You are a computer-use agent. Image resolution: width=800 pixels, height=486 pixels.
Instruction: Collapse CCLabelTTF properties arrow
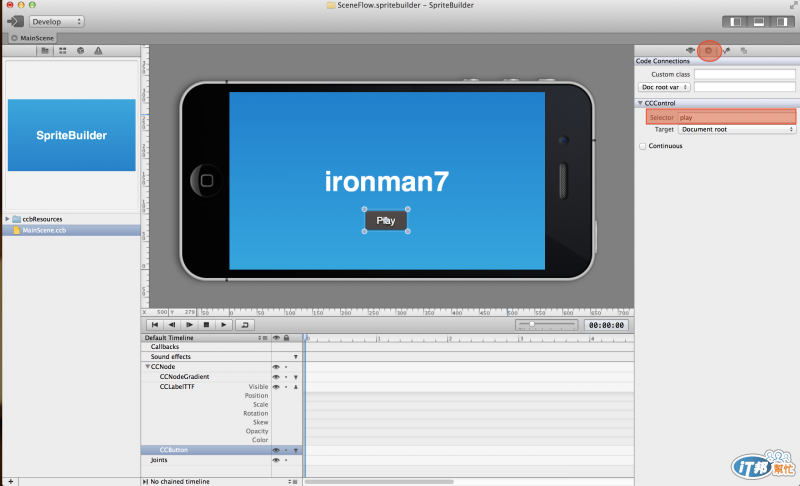[295, 387]
